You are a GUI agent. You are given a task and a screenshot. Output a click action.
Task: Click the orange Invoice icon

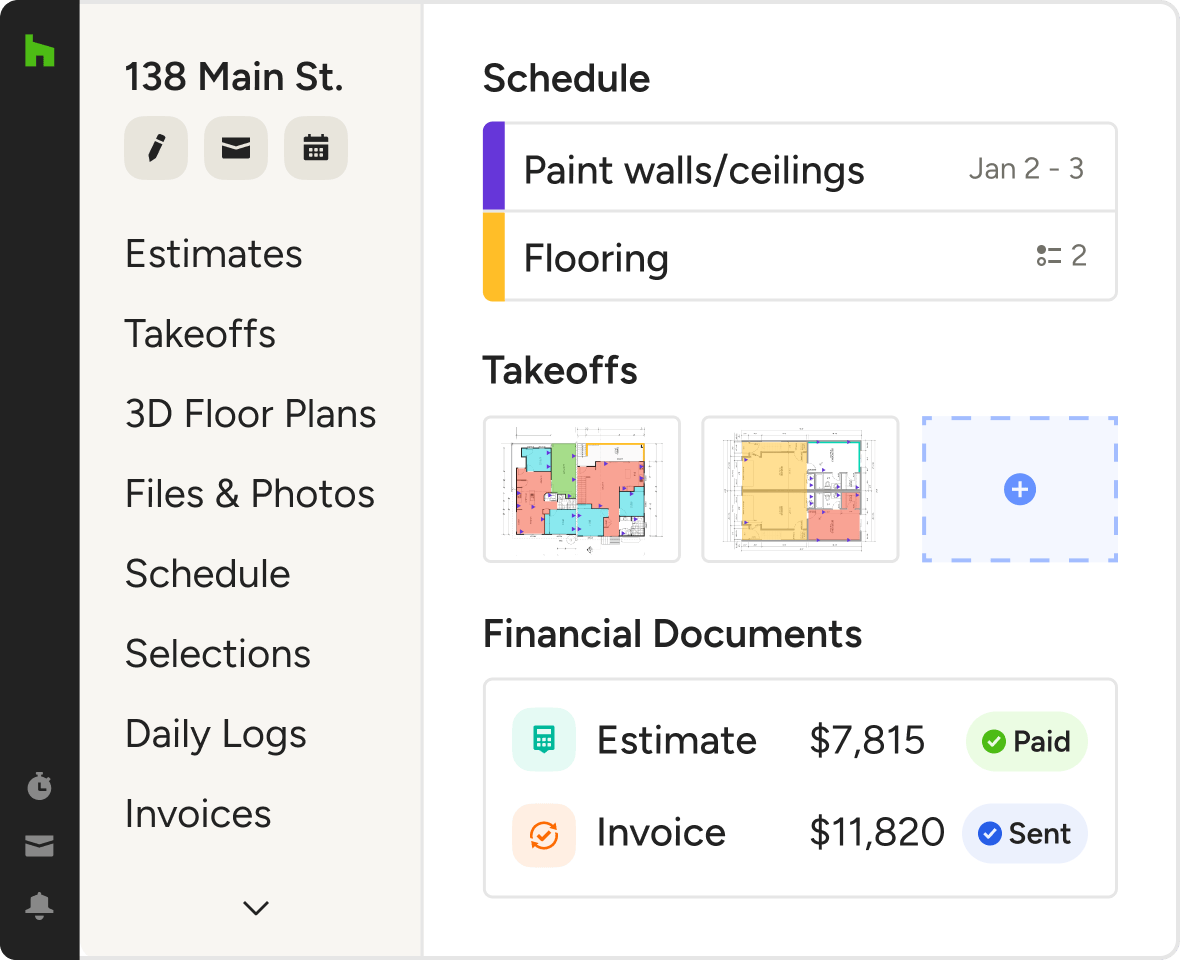tap(543, 834)
